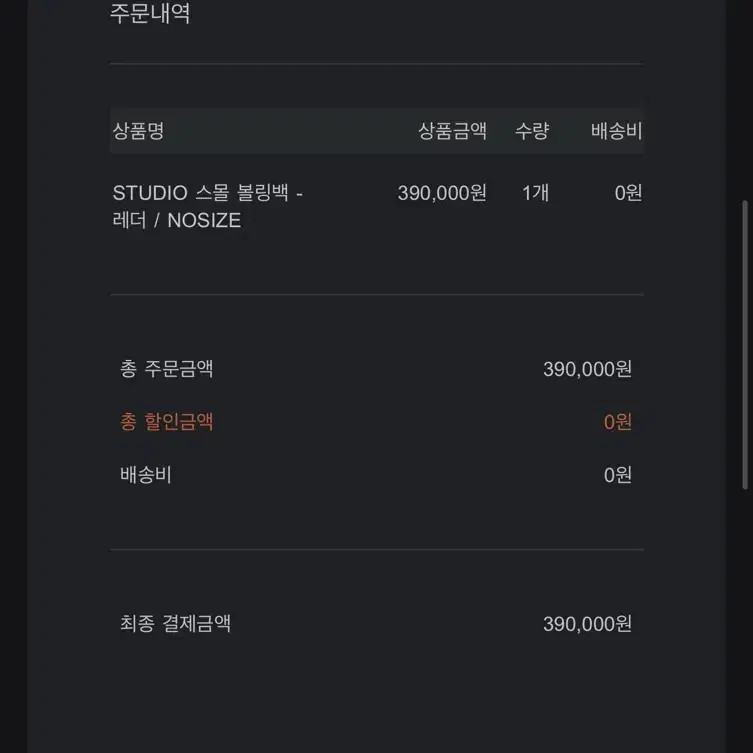
Task: Click the 0원 shipping value in product row
Action: point(628,193)
